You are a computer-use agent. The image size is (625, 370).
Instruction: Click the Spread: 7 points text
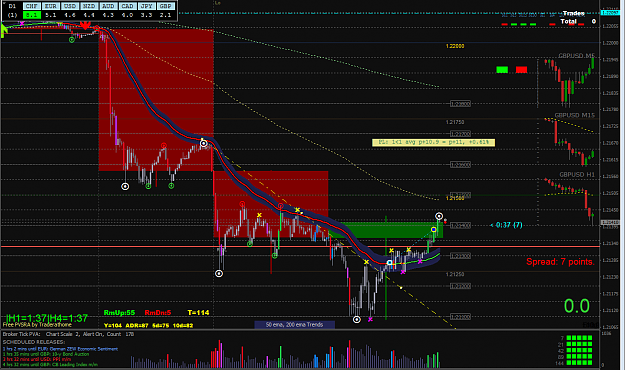coord(560,262)
